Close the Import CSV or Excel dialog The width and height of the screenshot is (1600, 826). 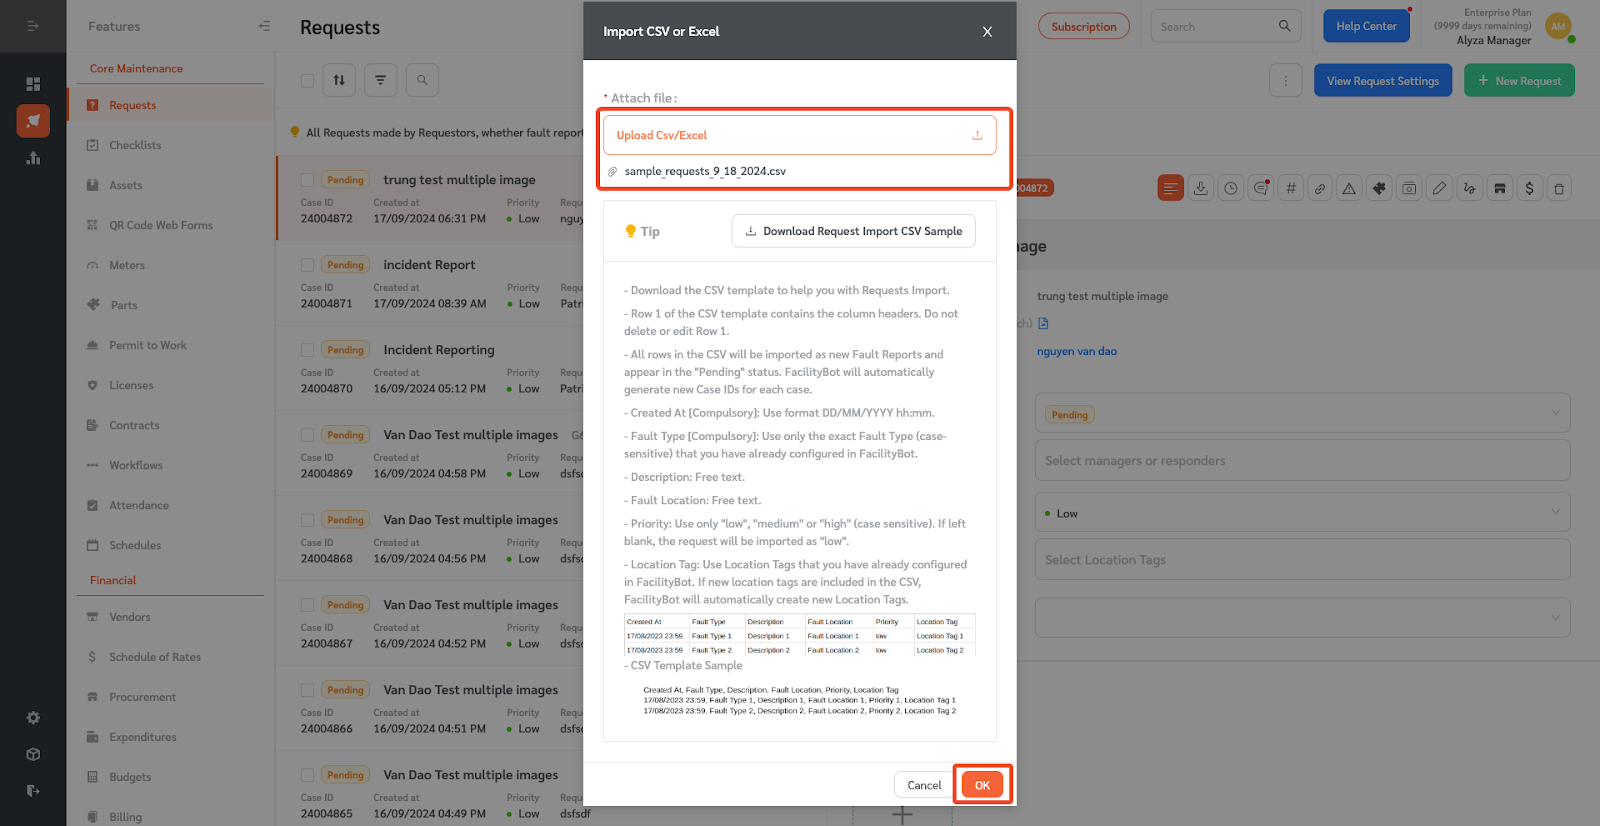click(987, 32)
